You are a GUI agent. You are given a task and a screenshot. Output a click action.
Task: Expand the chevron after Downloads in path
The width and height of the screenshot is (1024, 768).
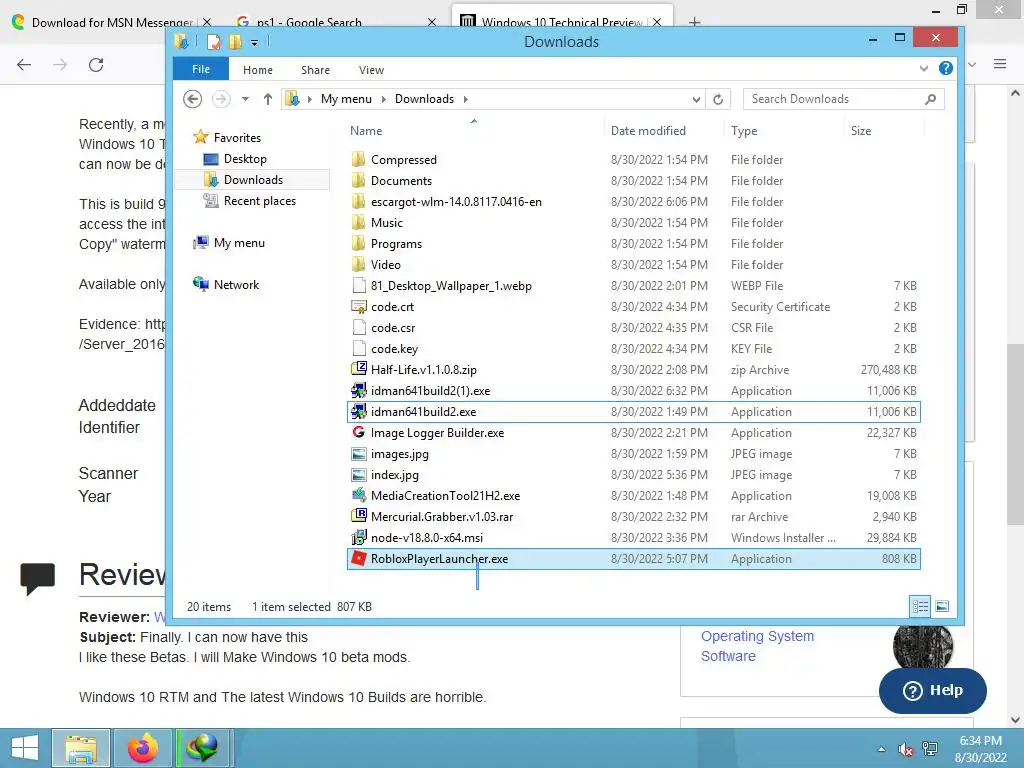coord(466,99)
